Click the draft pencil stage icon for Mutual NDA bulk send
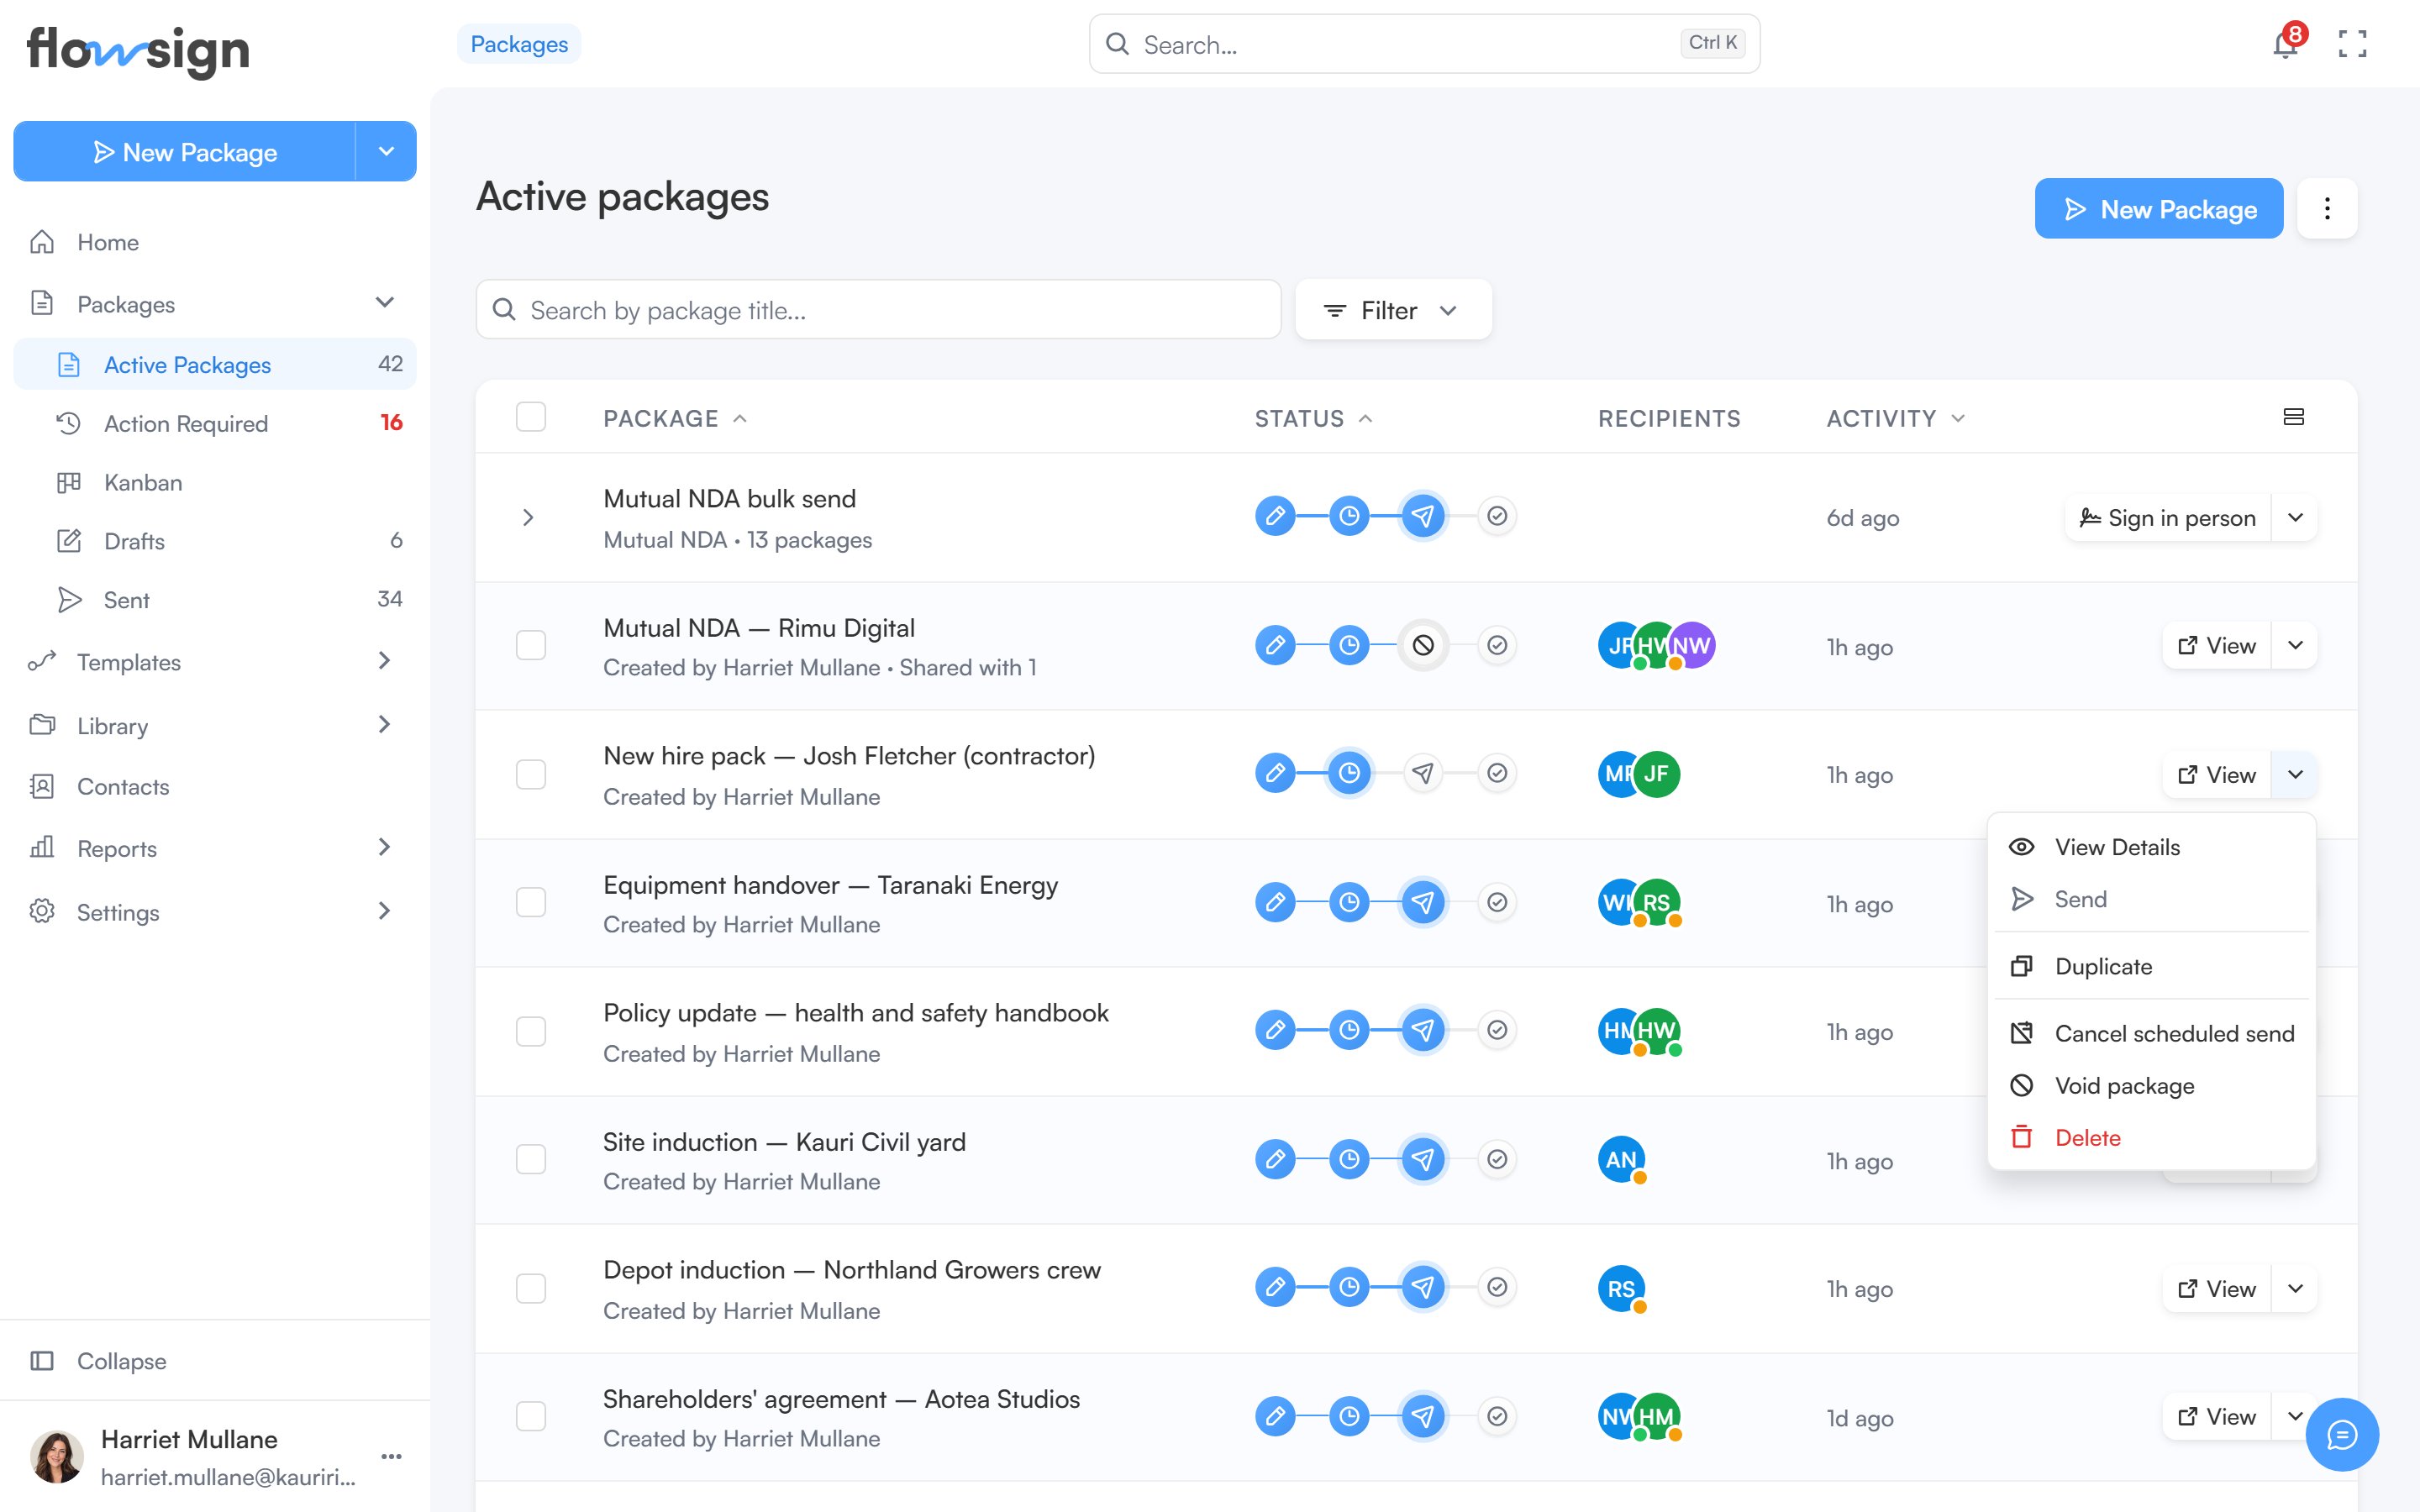This screenshot has height=1512, width=2420. (x=1275, y=516)
